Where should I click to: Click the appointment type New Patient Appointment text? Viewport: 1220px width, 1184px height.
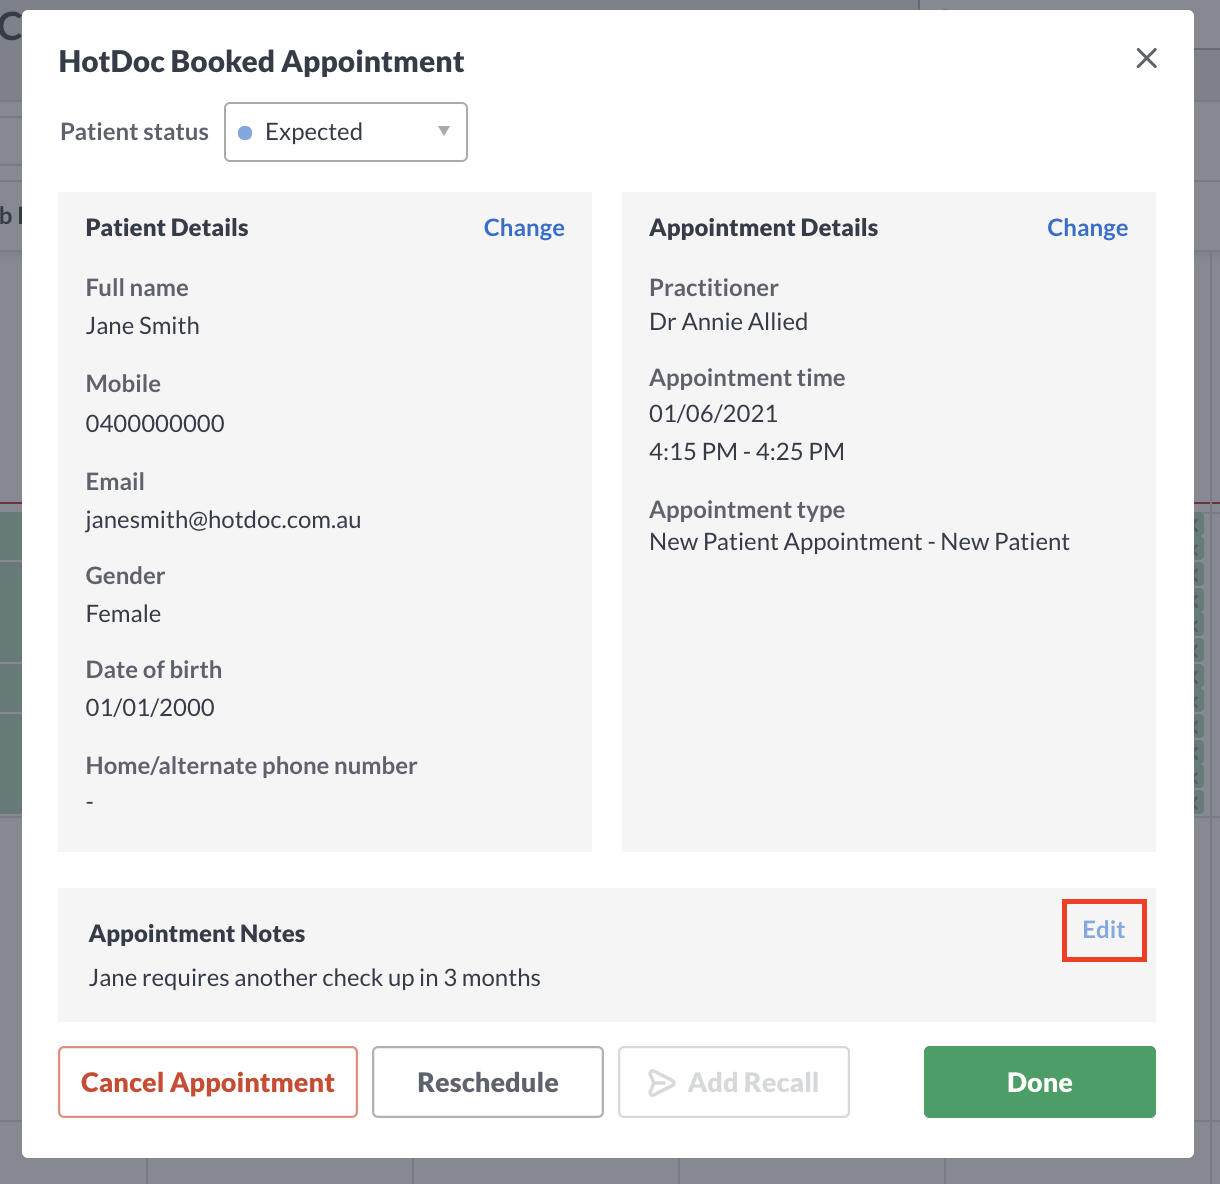click(859, 541)
